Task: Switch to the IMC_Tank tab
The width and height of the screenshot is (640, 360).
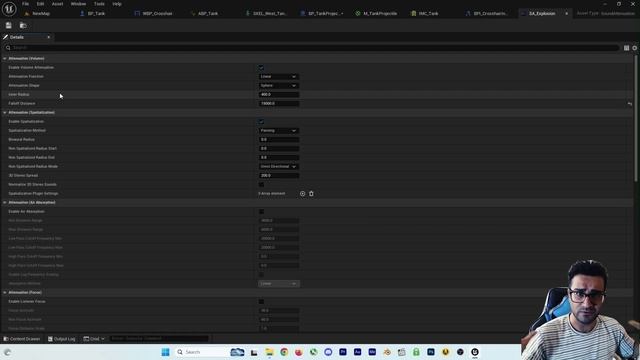Action: coord(428,13)
